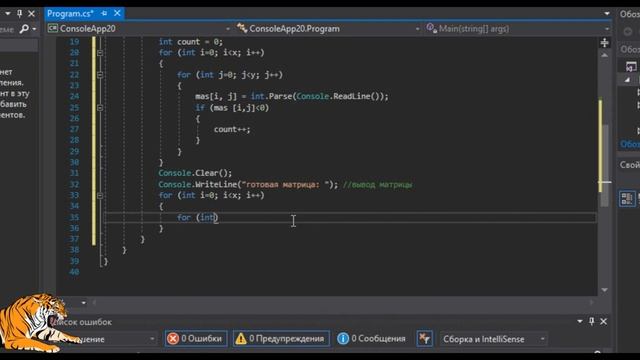Viewport: 640px width, 360px height.
Task: Open the Сборка и IntelliSense dropdown
Action: tap(493, 339)
